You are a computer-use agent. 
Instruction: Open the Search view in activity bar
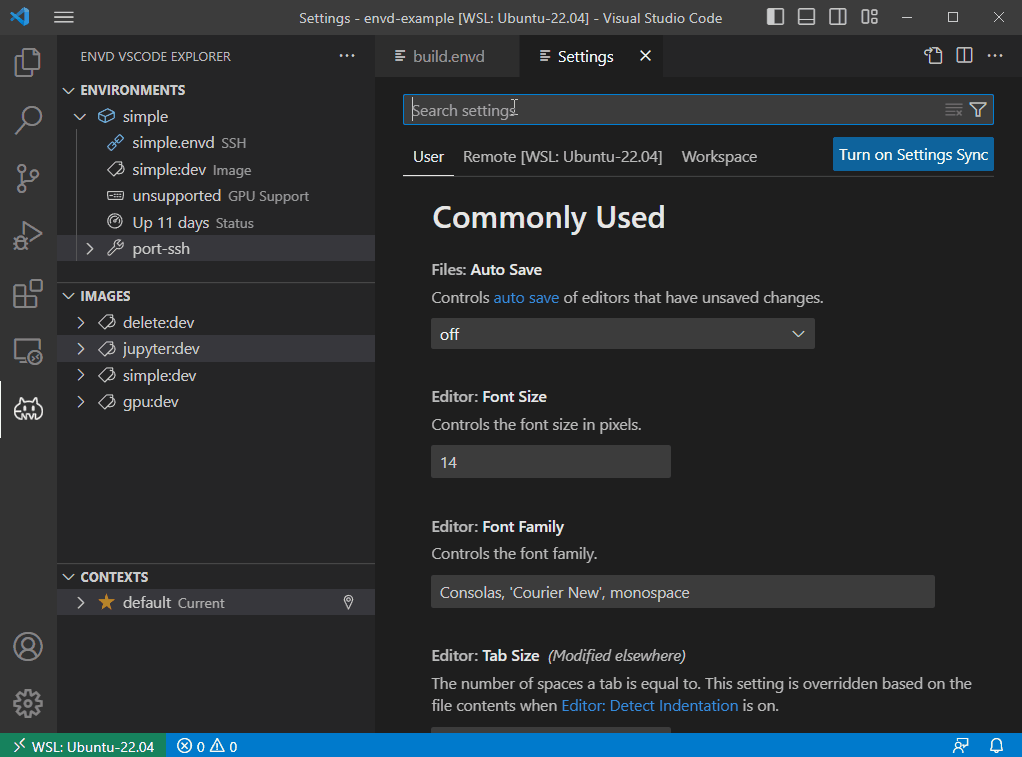coord(27,120)
